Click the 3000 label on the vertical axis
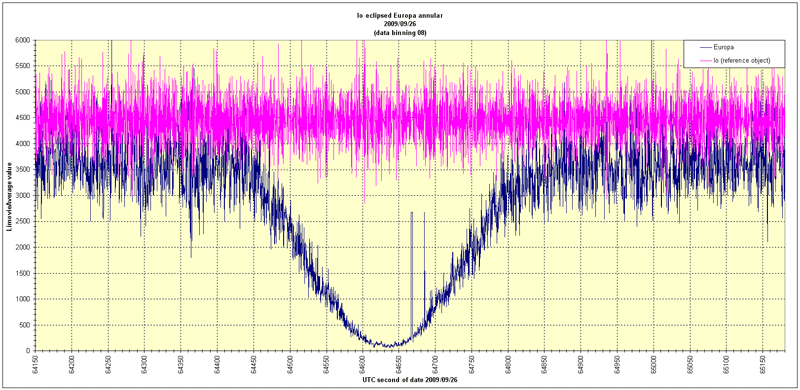This screenshot has width=800, height=390. [x=25, y=196]
